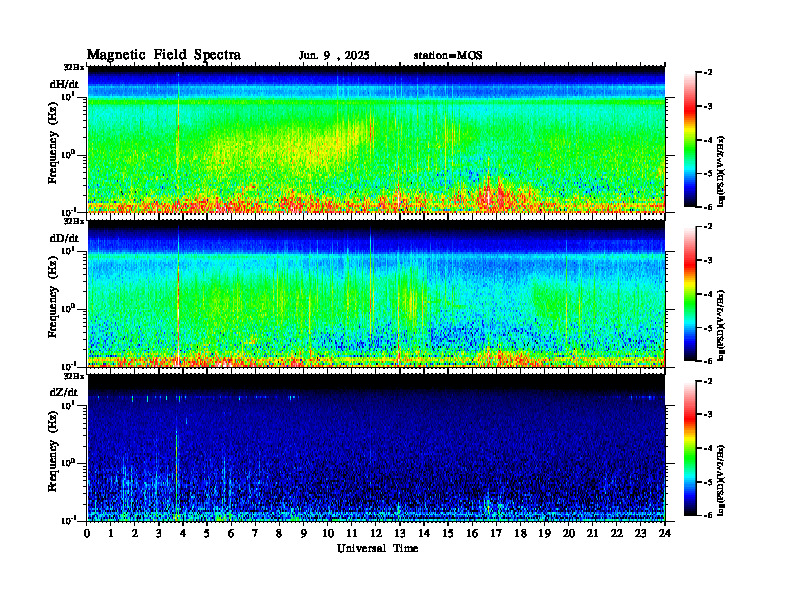792x612 pixels.
Task: Click Universal Time tick label '6'
Action: pyautogui.click(x=231, y=533)
